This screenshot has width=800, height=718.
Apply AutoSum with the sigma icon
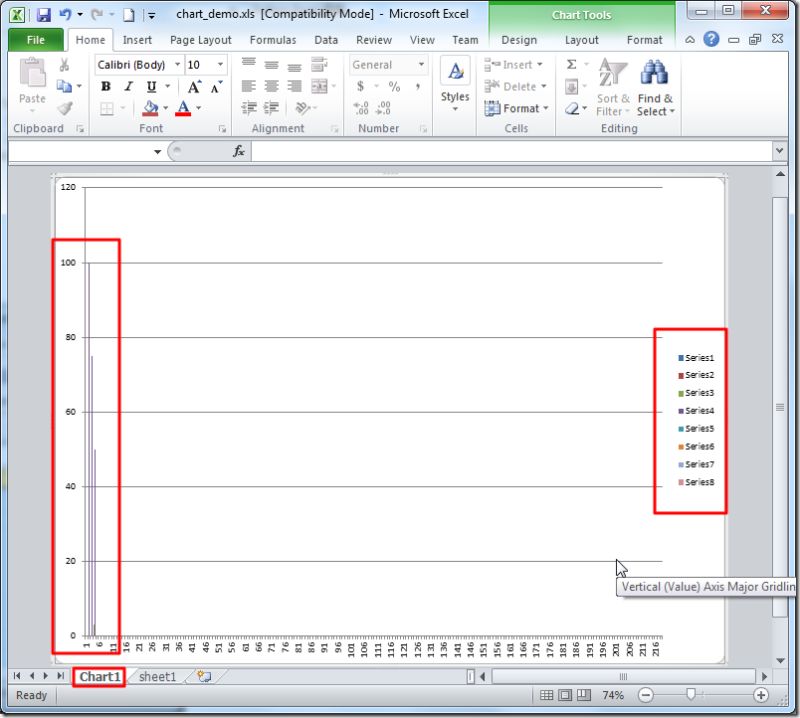tap(570, 66)
